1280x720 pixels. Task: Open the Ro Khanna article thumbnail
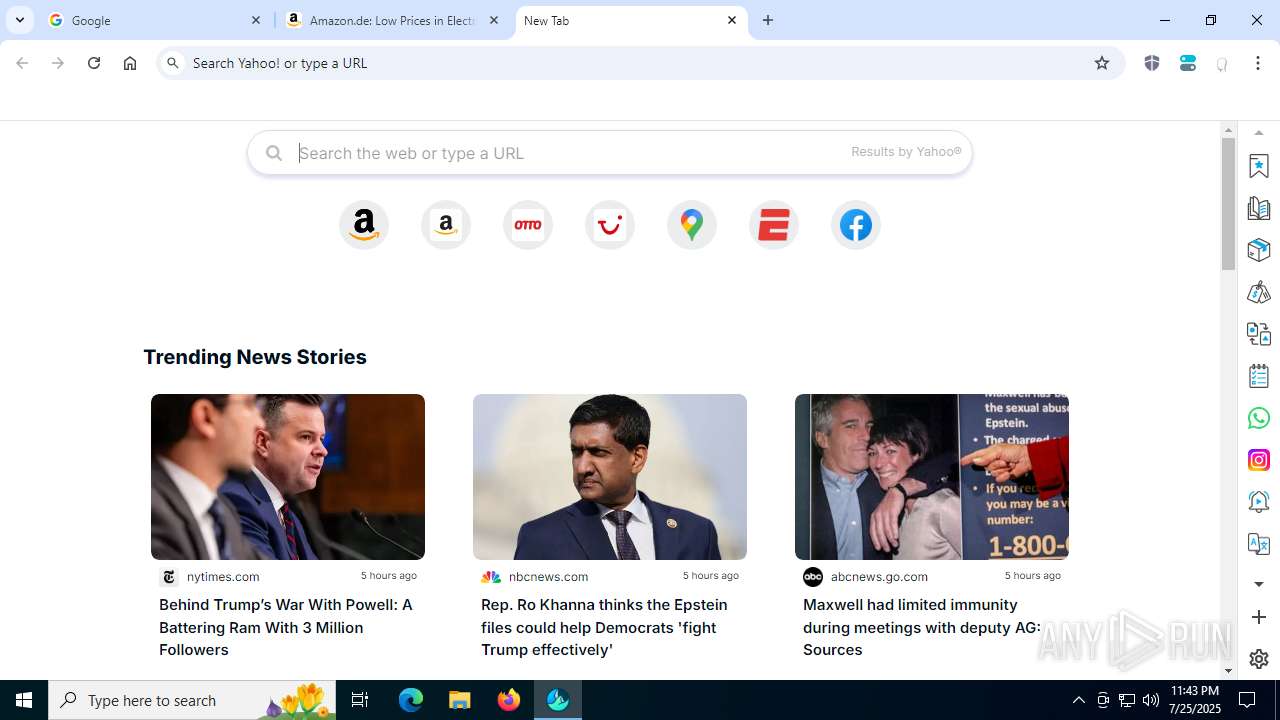610,477
